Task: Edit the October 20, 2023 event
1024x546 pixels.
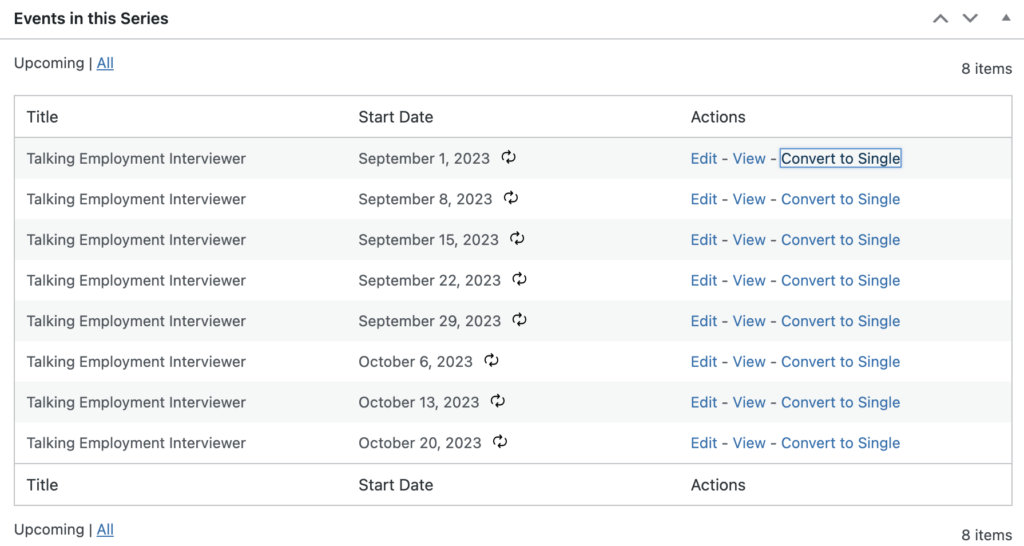Action: coord(704,443)
